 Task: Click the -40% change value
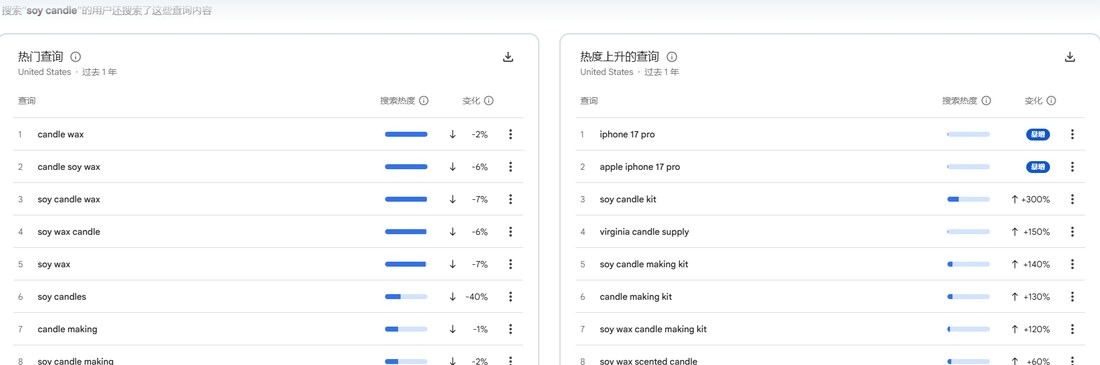click(x=476, y=297)
